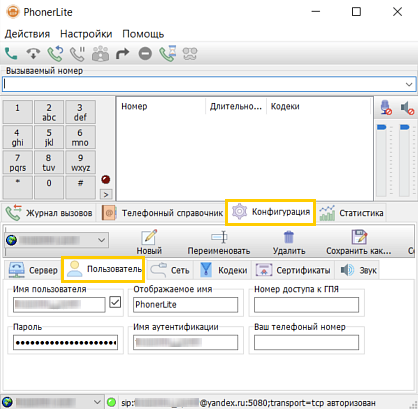The height and width of the screenshot is (409, 418).
Task: Click the hold call icon
Action: pyautogui.click(x=78, y=53)
